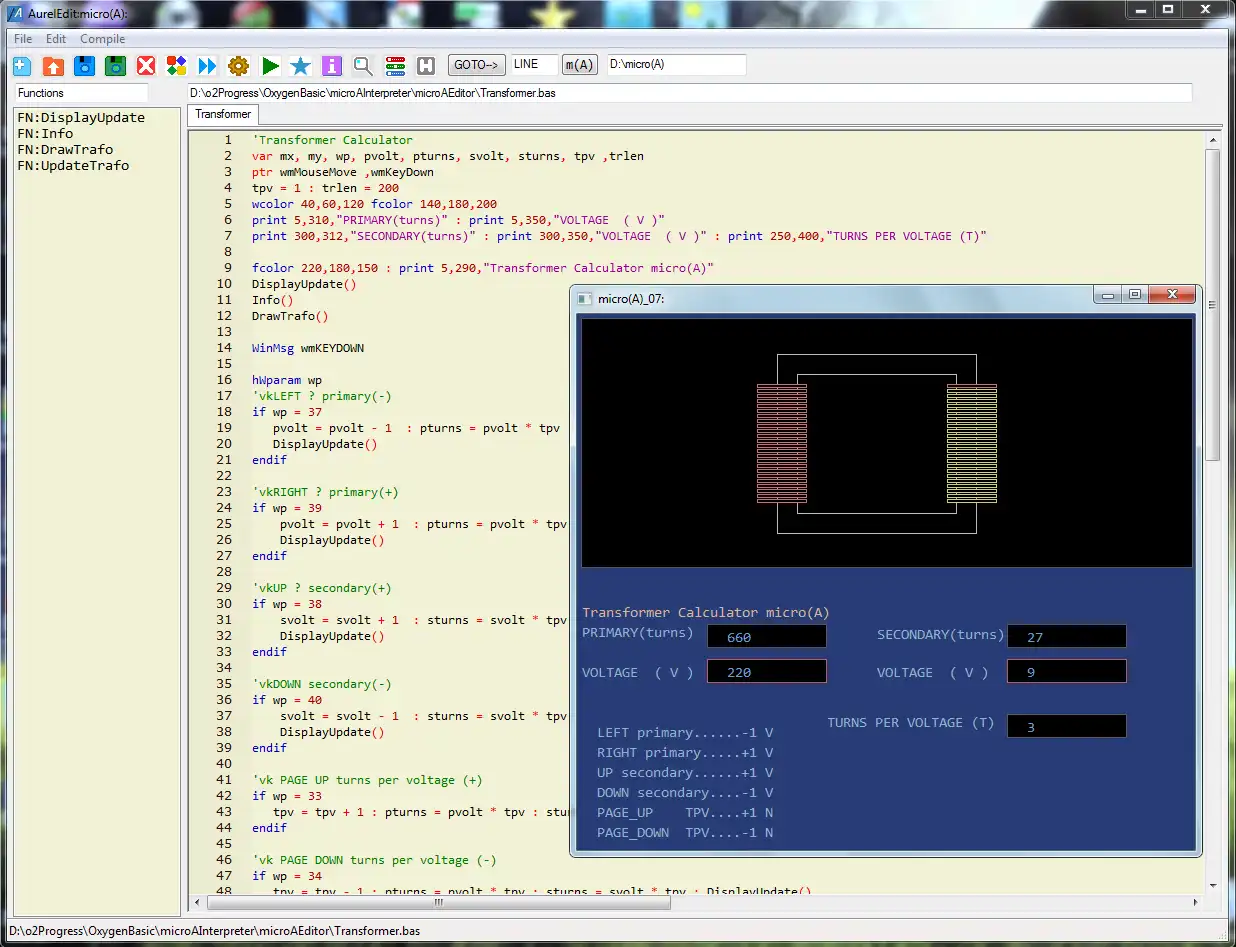The height and width of the screenshot is (947, 1236).
Task: Click the orange gear compile icon
Action: click(238, 66)
